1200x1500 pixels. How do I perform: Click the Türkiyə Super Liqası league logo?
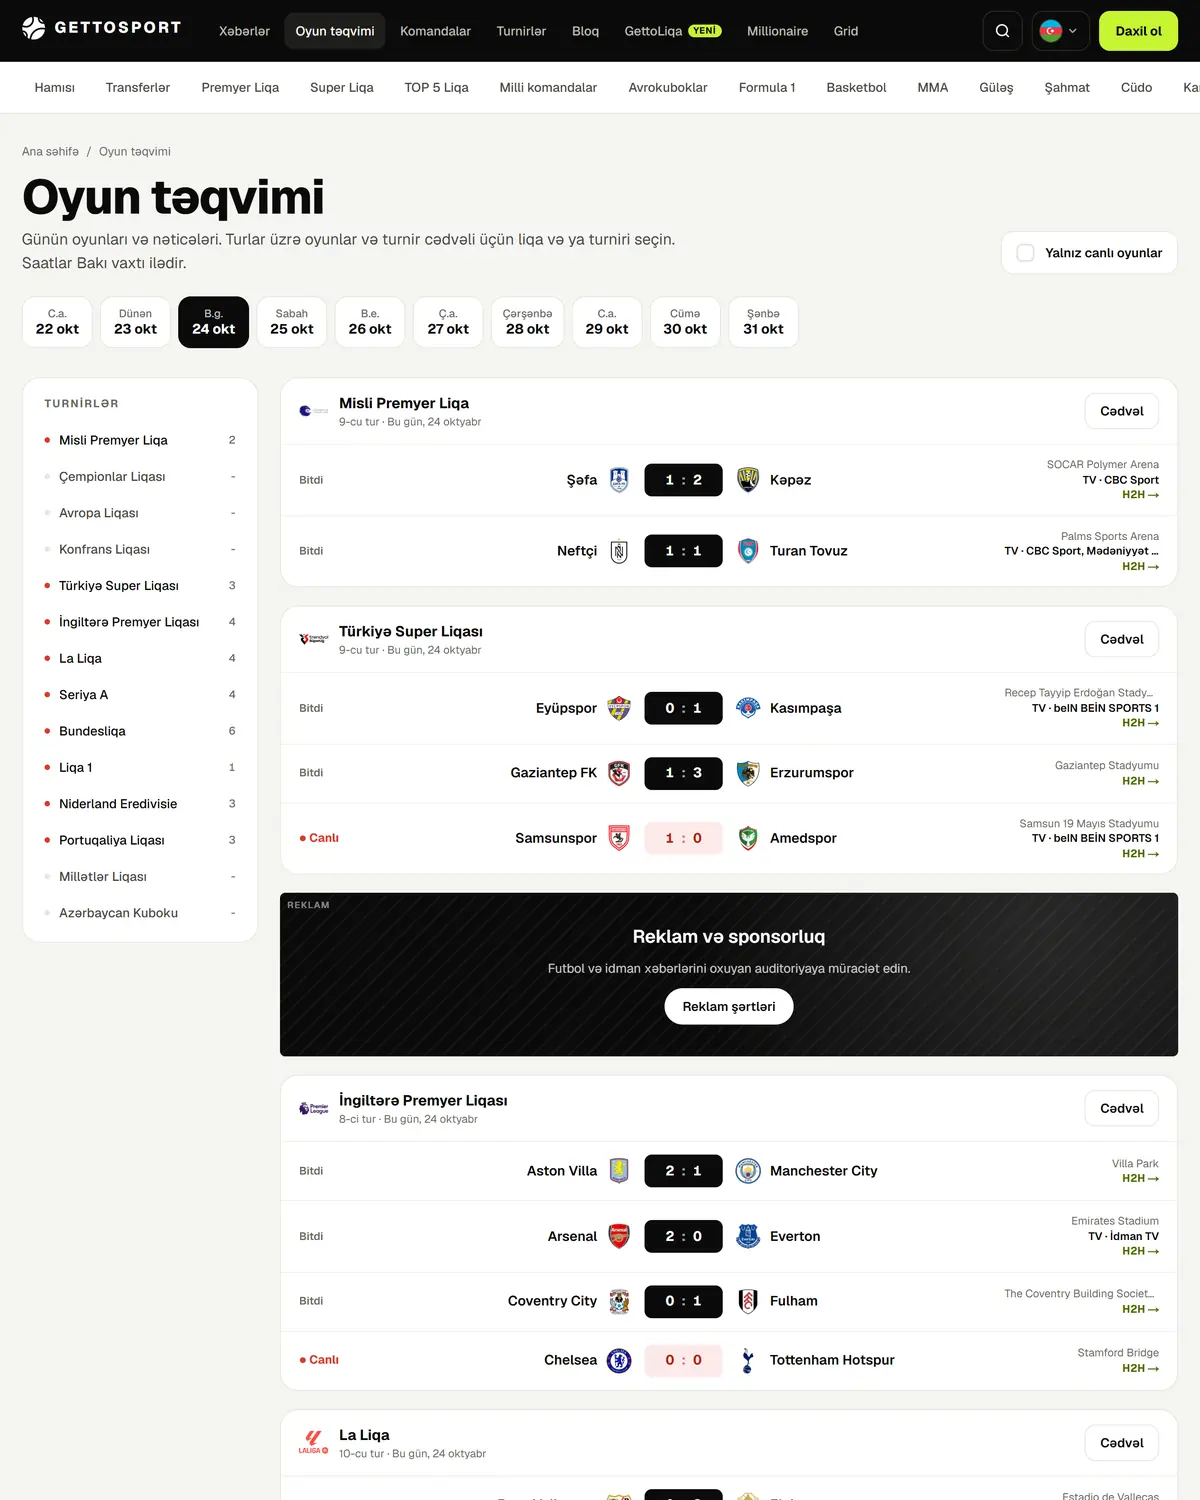coord(314,639)
